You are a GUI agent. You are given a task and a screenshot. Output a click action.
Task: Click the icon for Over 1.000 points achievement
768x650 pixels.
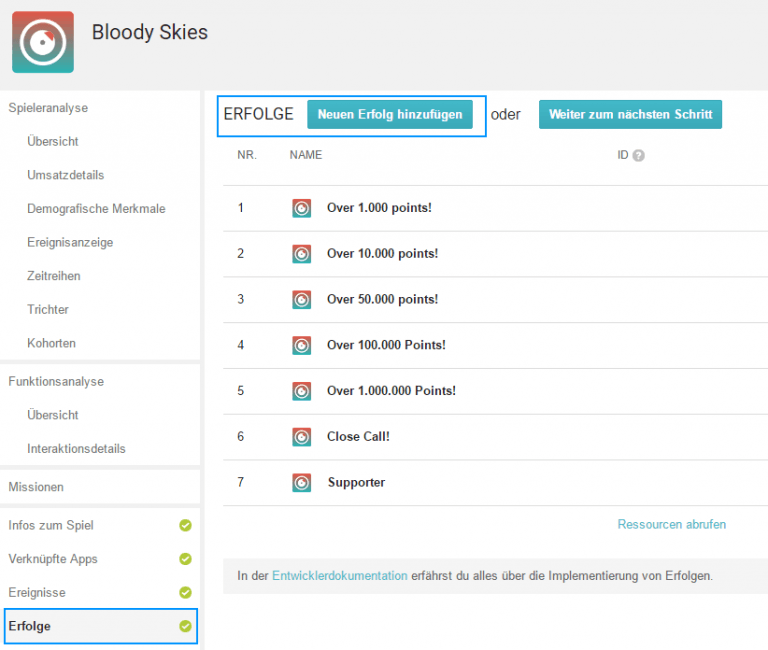click(302, 208)
